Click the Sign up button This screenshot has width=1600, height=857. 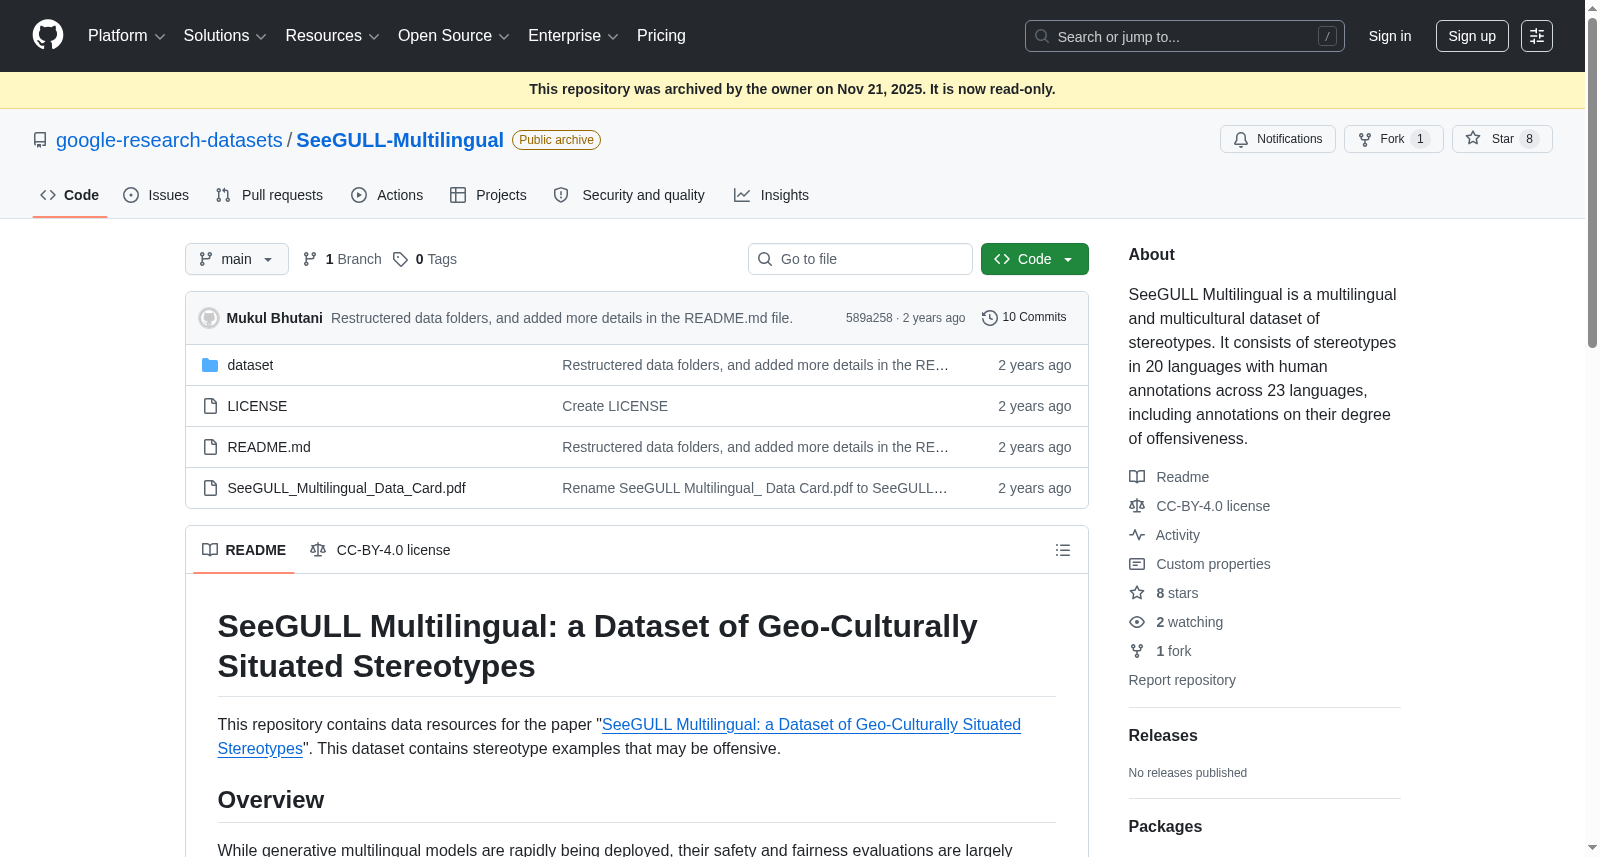[x=1472, y=36]
